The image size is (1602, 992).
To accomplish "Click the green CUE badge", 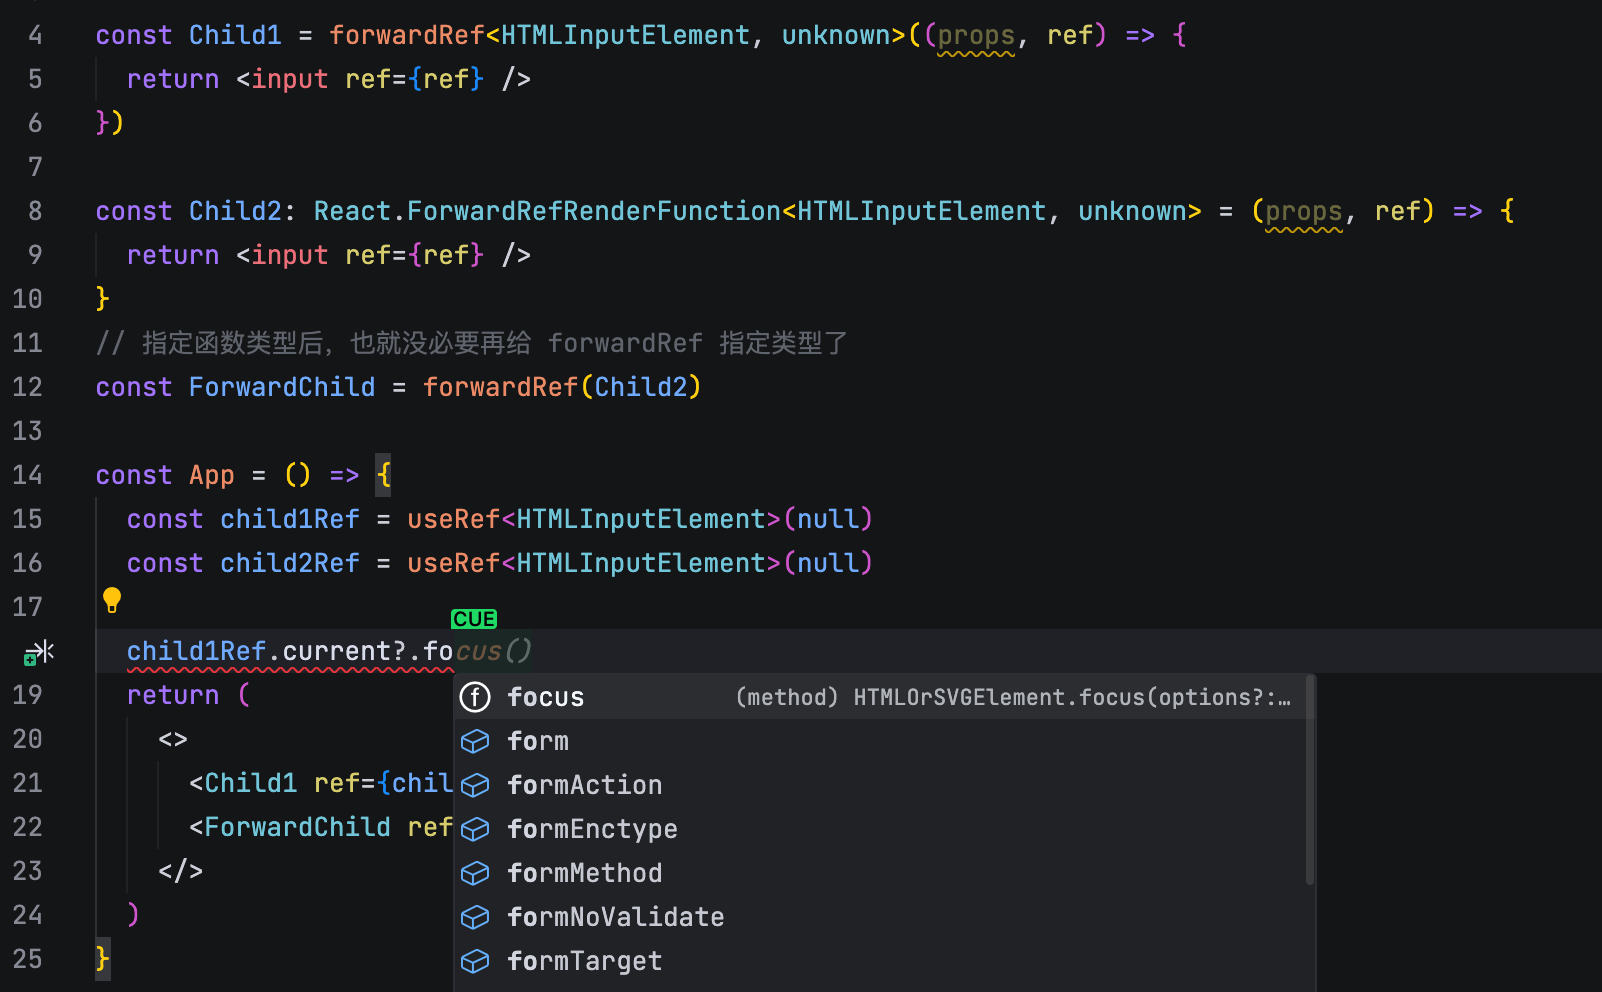I will coord(474,619).
